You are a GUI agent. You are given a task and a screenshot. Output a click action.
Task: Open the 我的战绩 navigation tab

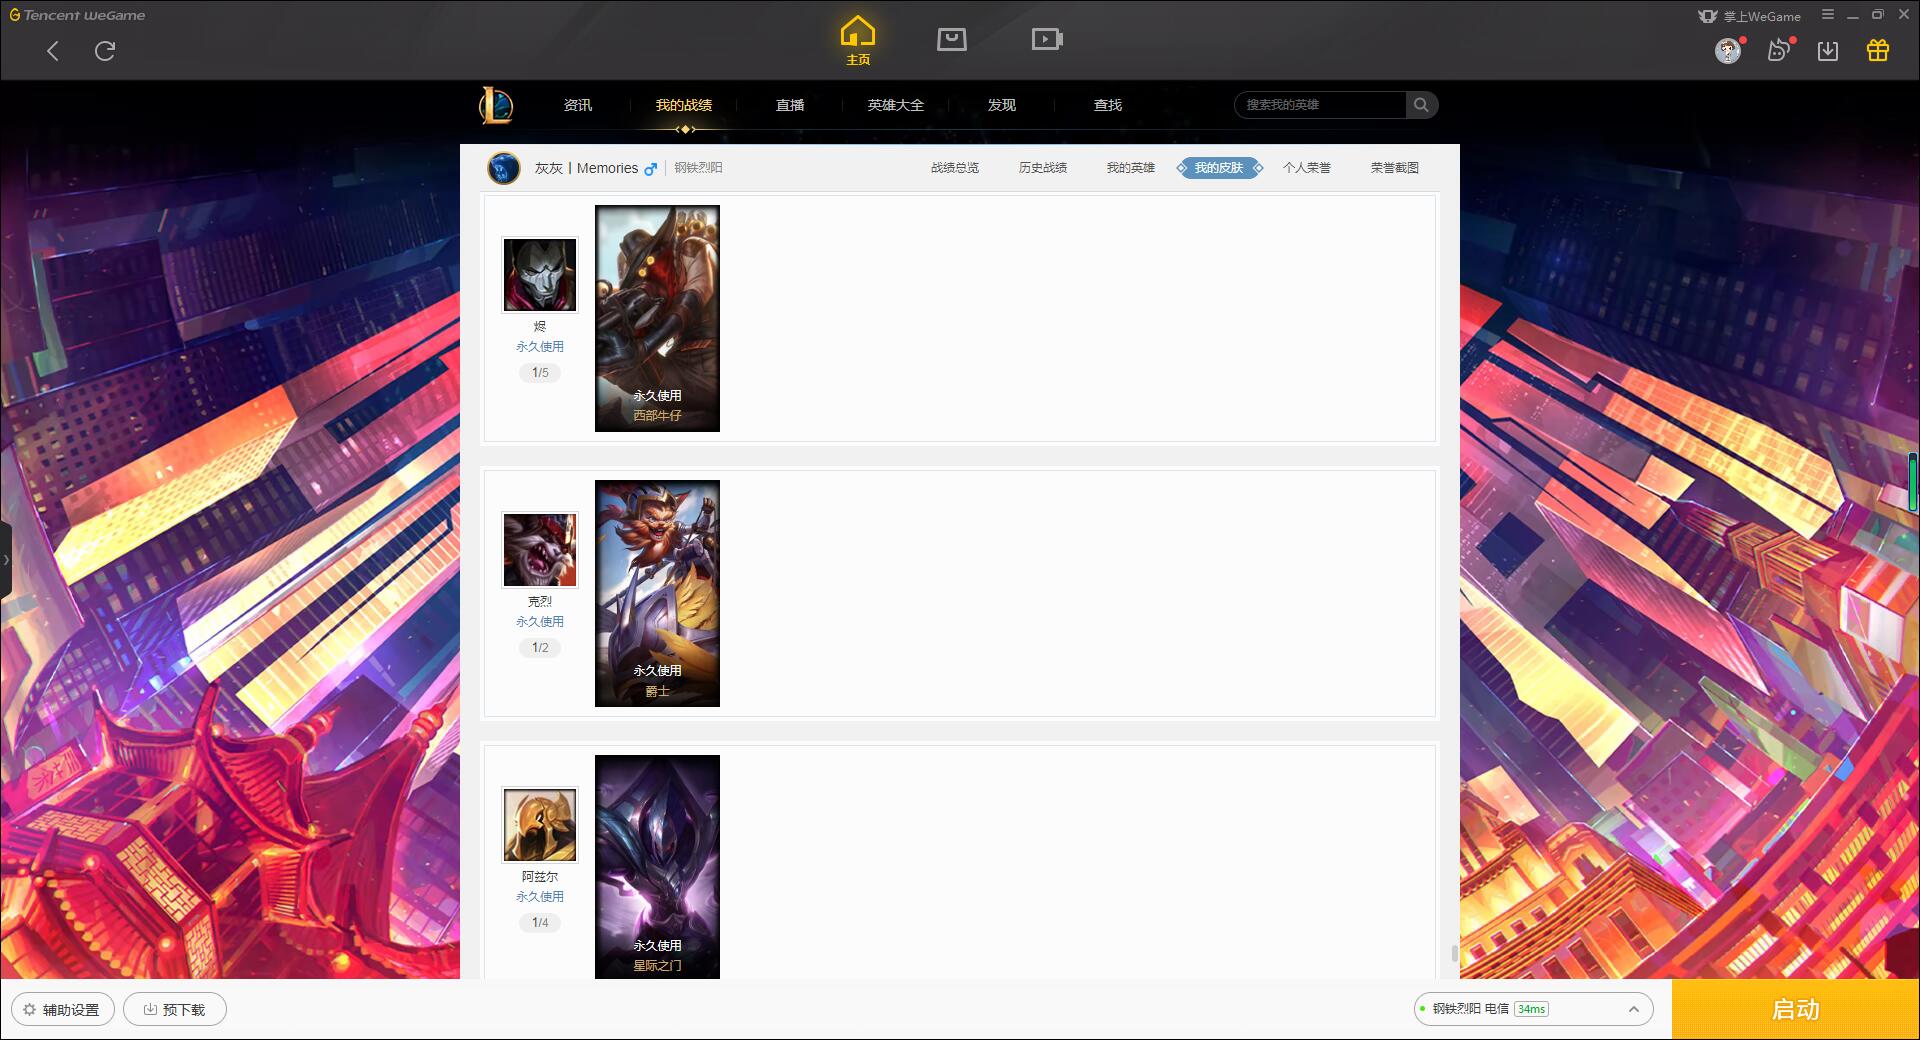point(684,105)
